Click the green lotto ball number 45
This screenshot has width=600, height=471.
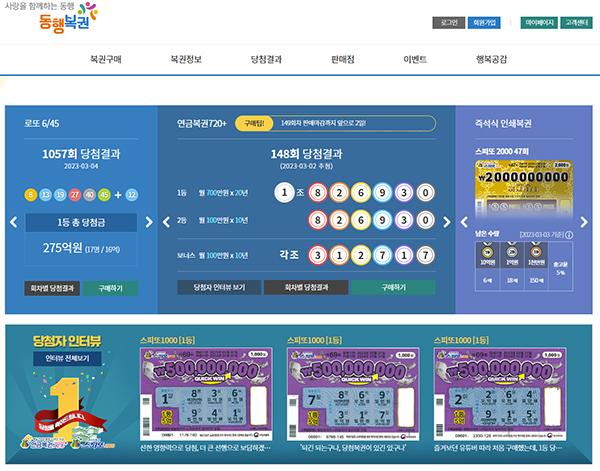pos(104,195)
